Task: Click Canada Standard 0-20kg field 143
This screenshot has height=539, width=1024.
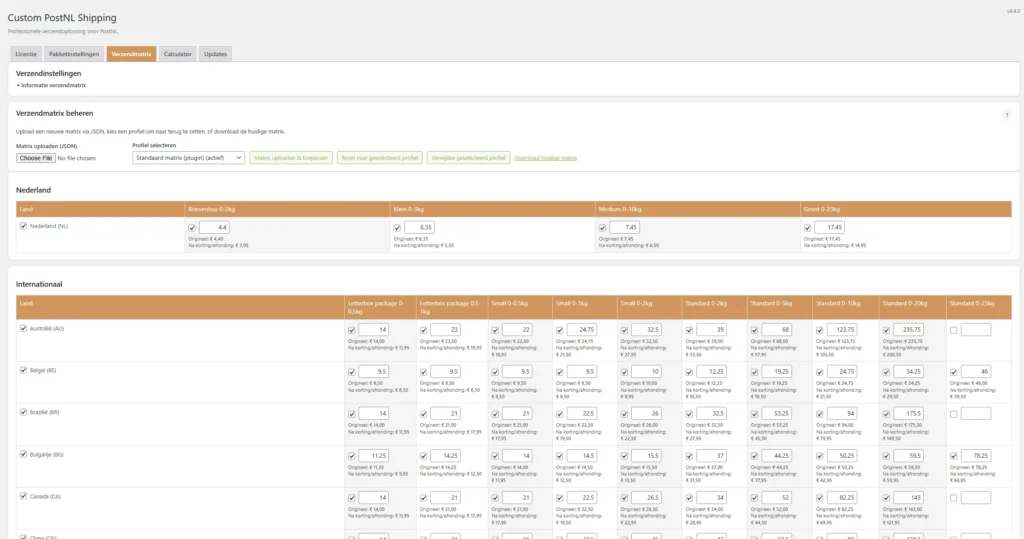Action: tap(908, 497)
